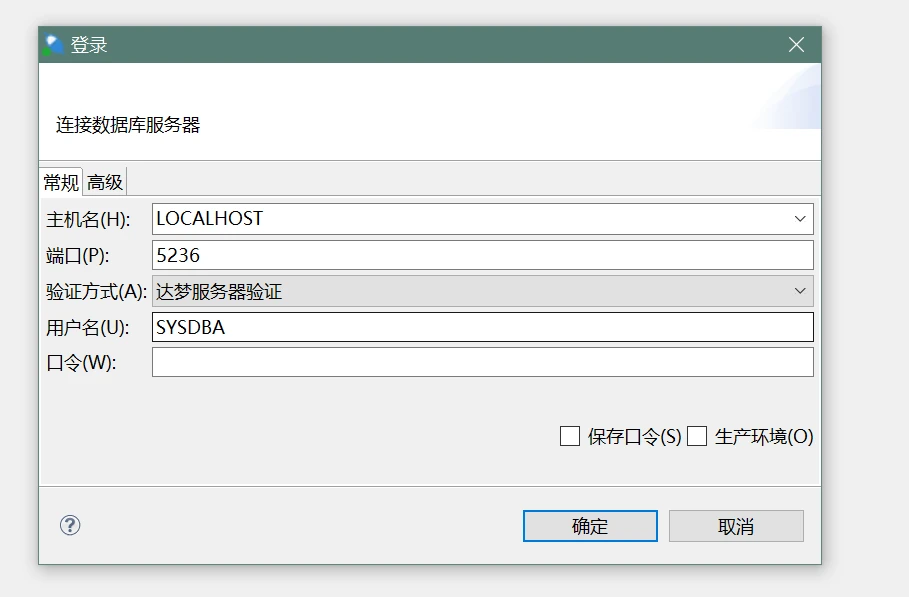Click the app icon in the title bar

point(54,45)
